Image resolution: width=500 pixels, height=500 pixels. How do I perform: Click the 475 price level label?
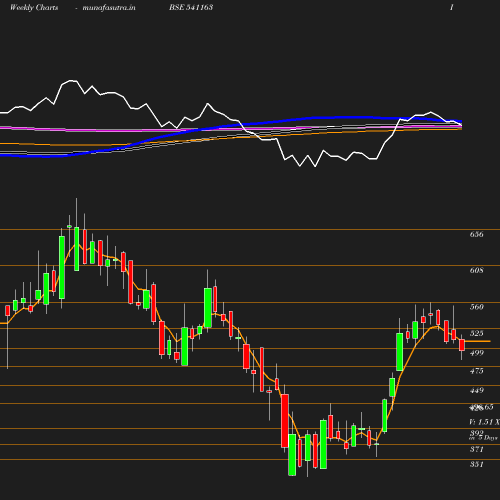tap(476, 371)
